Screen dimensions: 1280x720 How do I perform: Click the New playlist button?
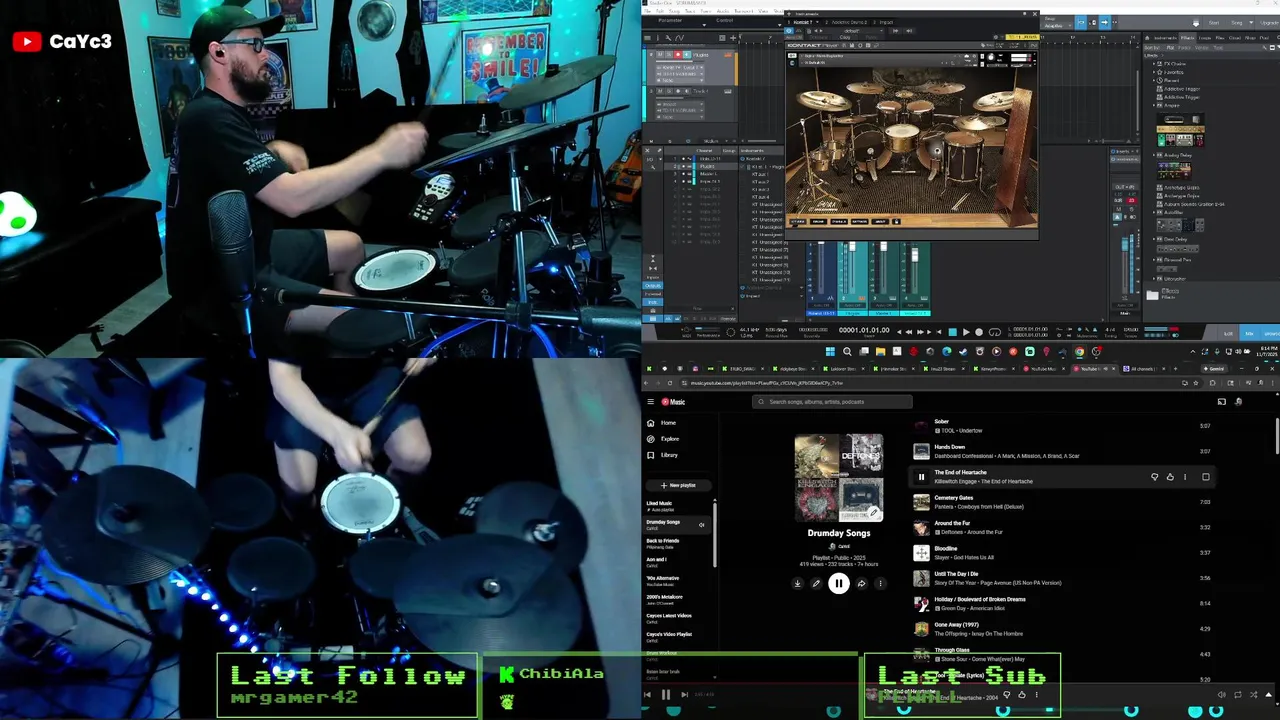(677, 485)
